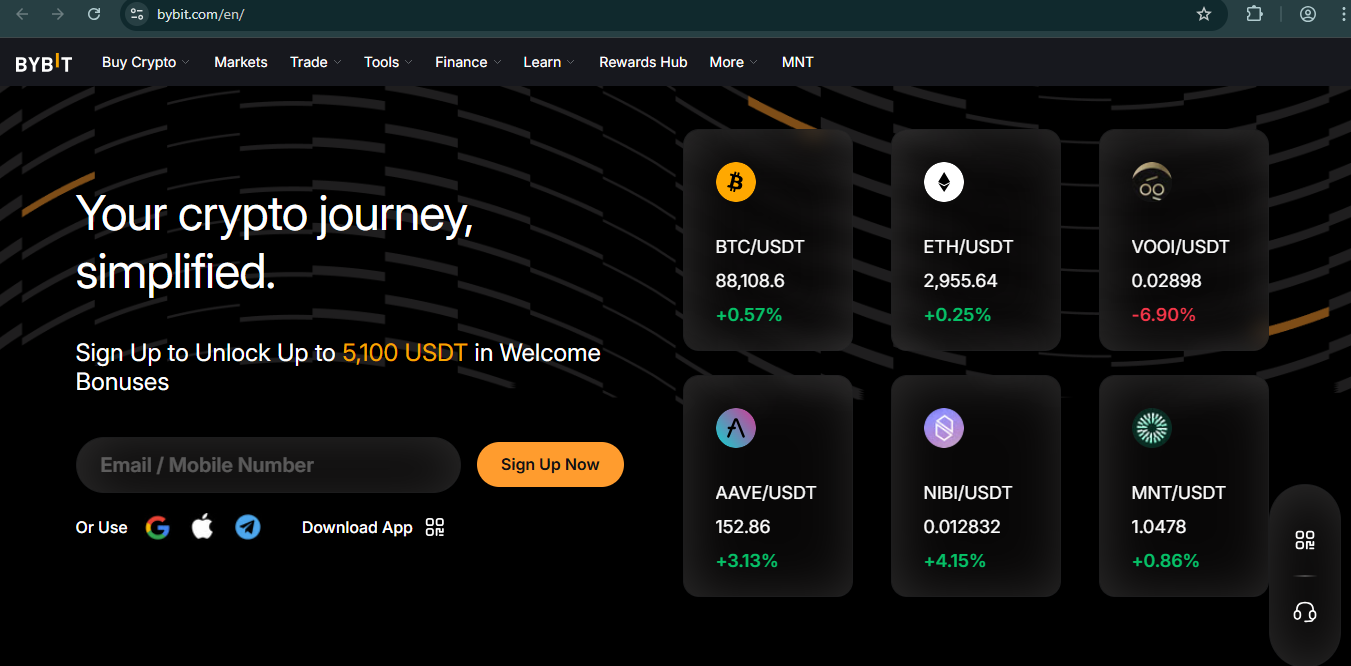
Task: Sign in with the Apple icon
Action: coord(202,527)
